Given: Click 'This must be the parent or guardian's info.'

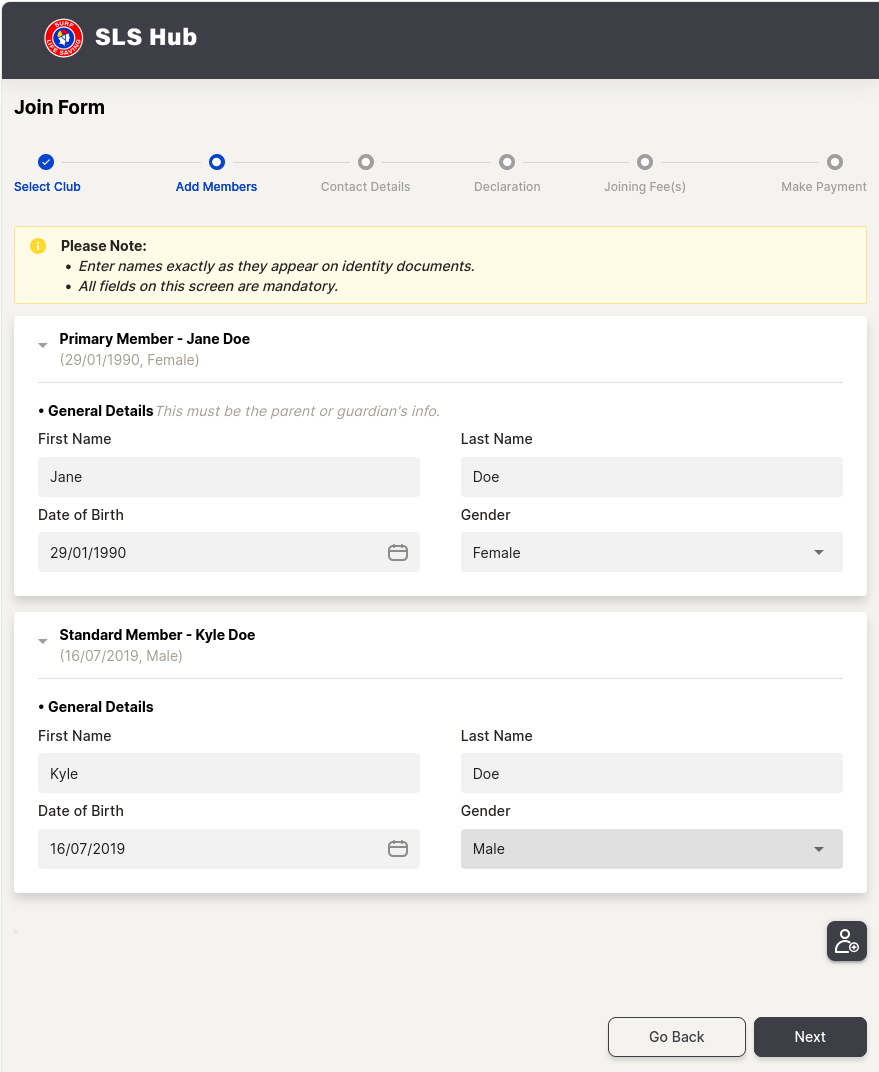Looking at the screenshot, I should click(x=297, y=411).
